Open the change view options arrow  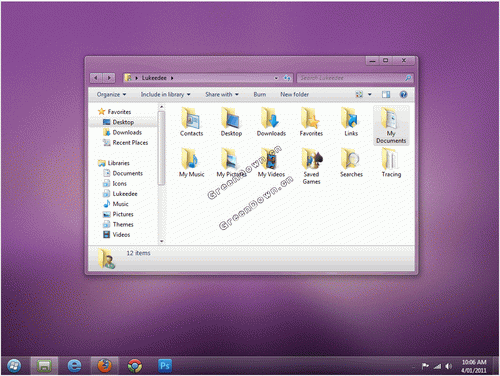369,95
